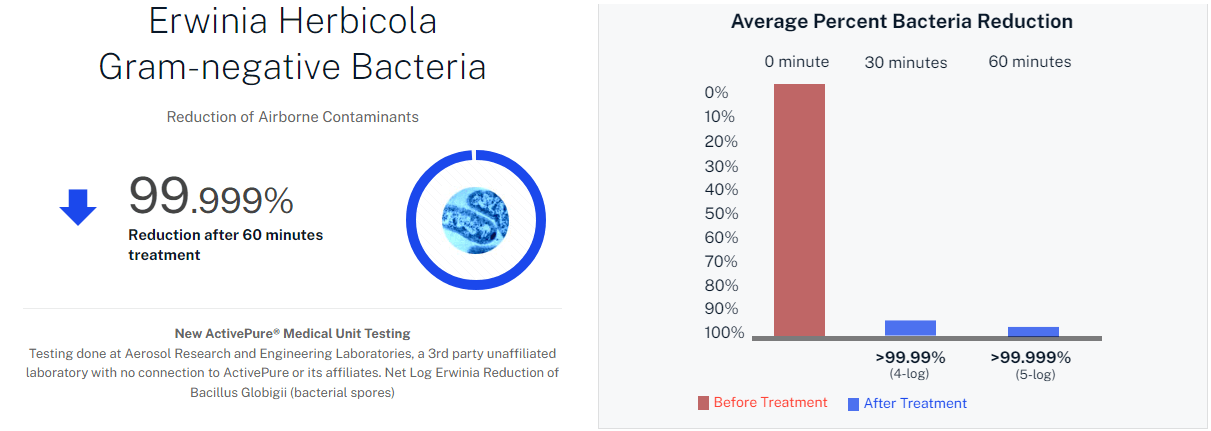Click the Average Percent Bacteria Reduction title
The image size is (1211, 431).
(902, 21)
